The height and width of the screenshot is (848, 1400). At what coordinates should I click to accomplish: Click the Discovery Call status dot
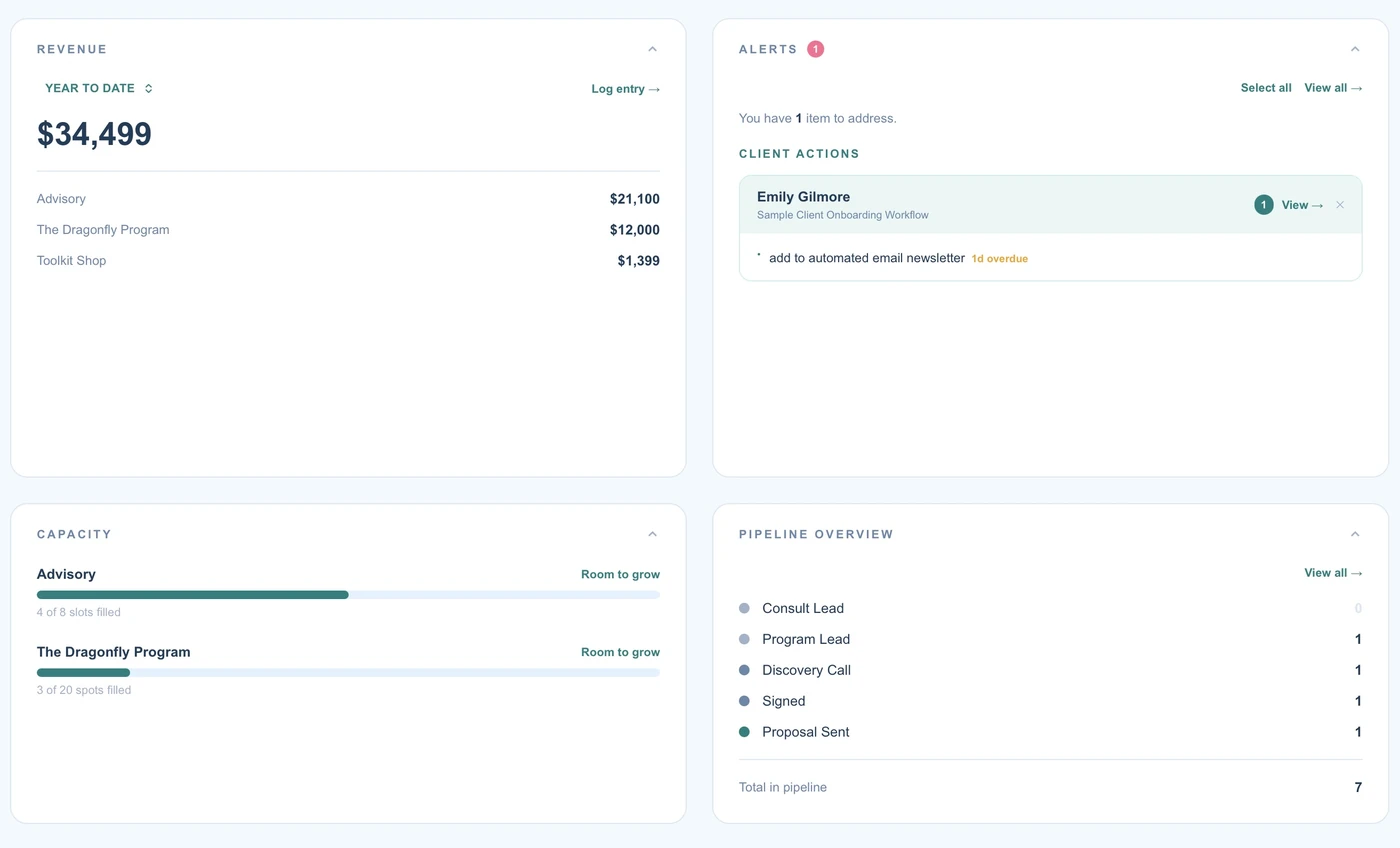(x=744, y=670)
